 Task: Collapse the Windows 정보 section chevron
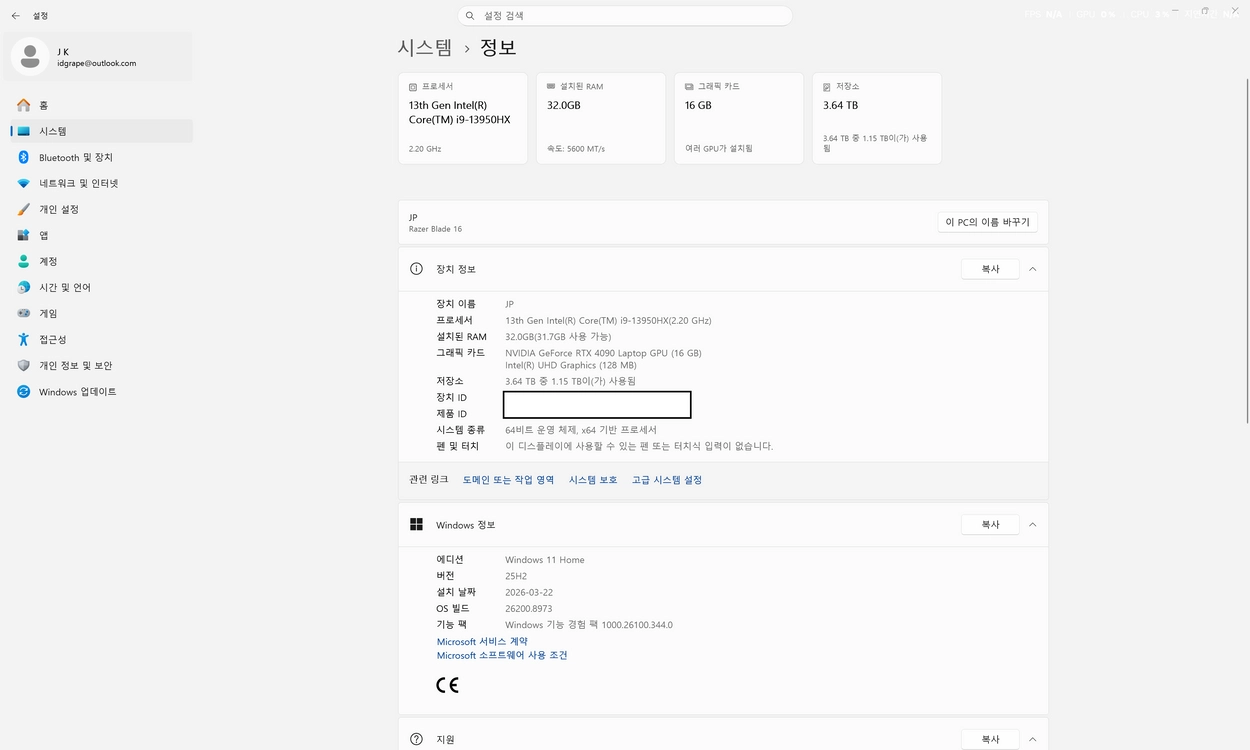[x=1033, y=524]
